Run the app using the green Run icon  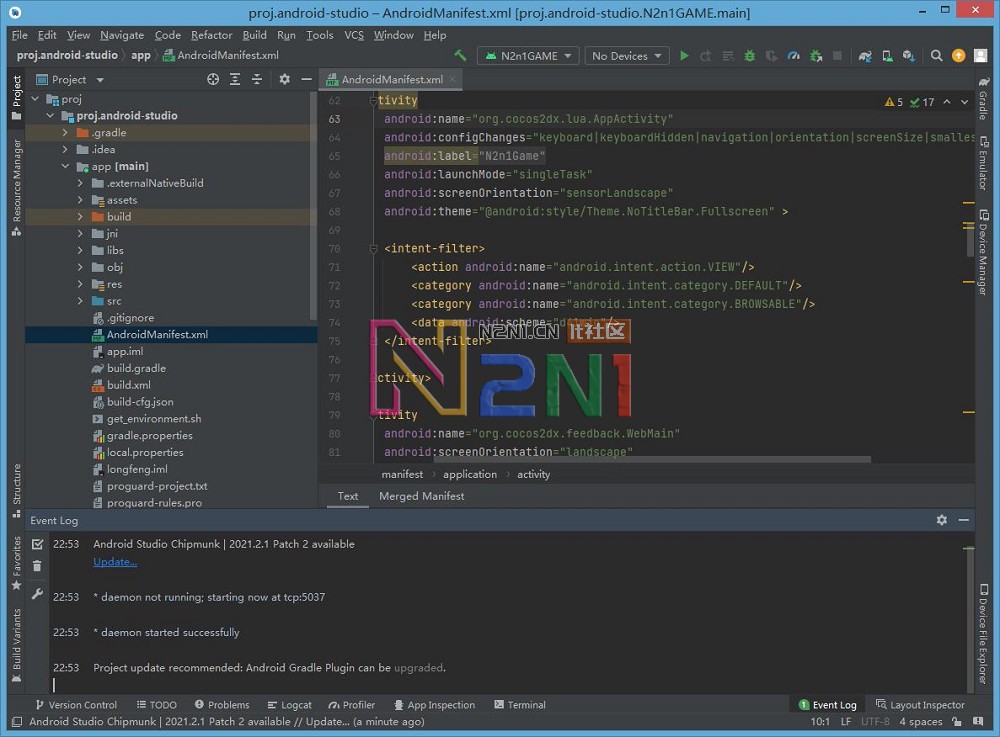[684, 56]
